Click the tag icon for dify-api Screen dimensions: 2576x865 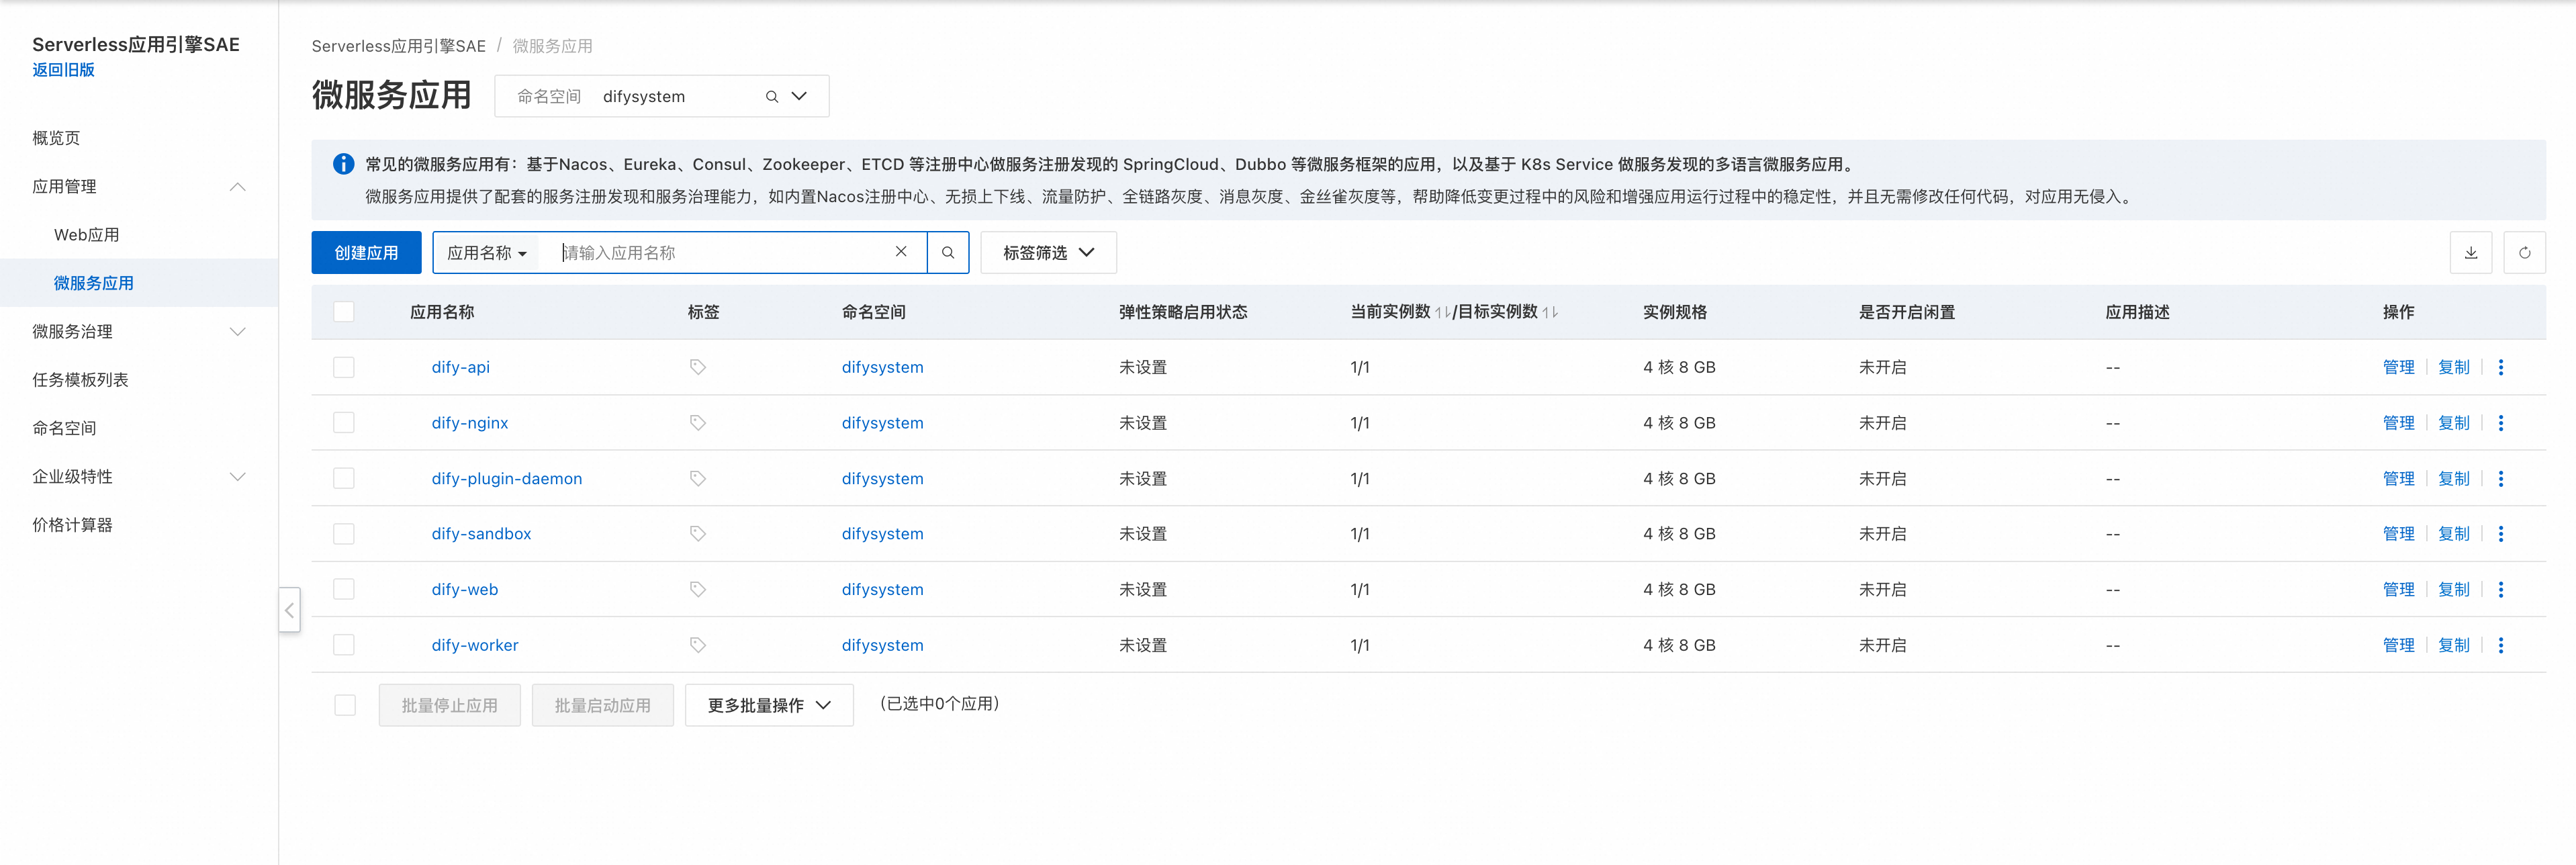click(697, 367)
